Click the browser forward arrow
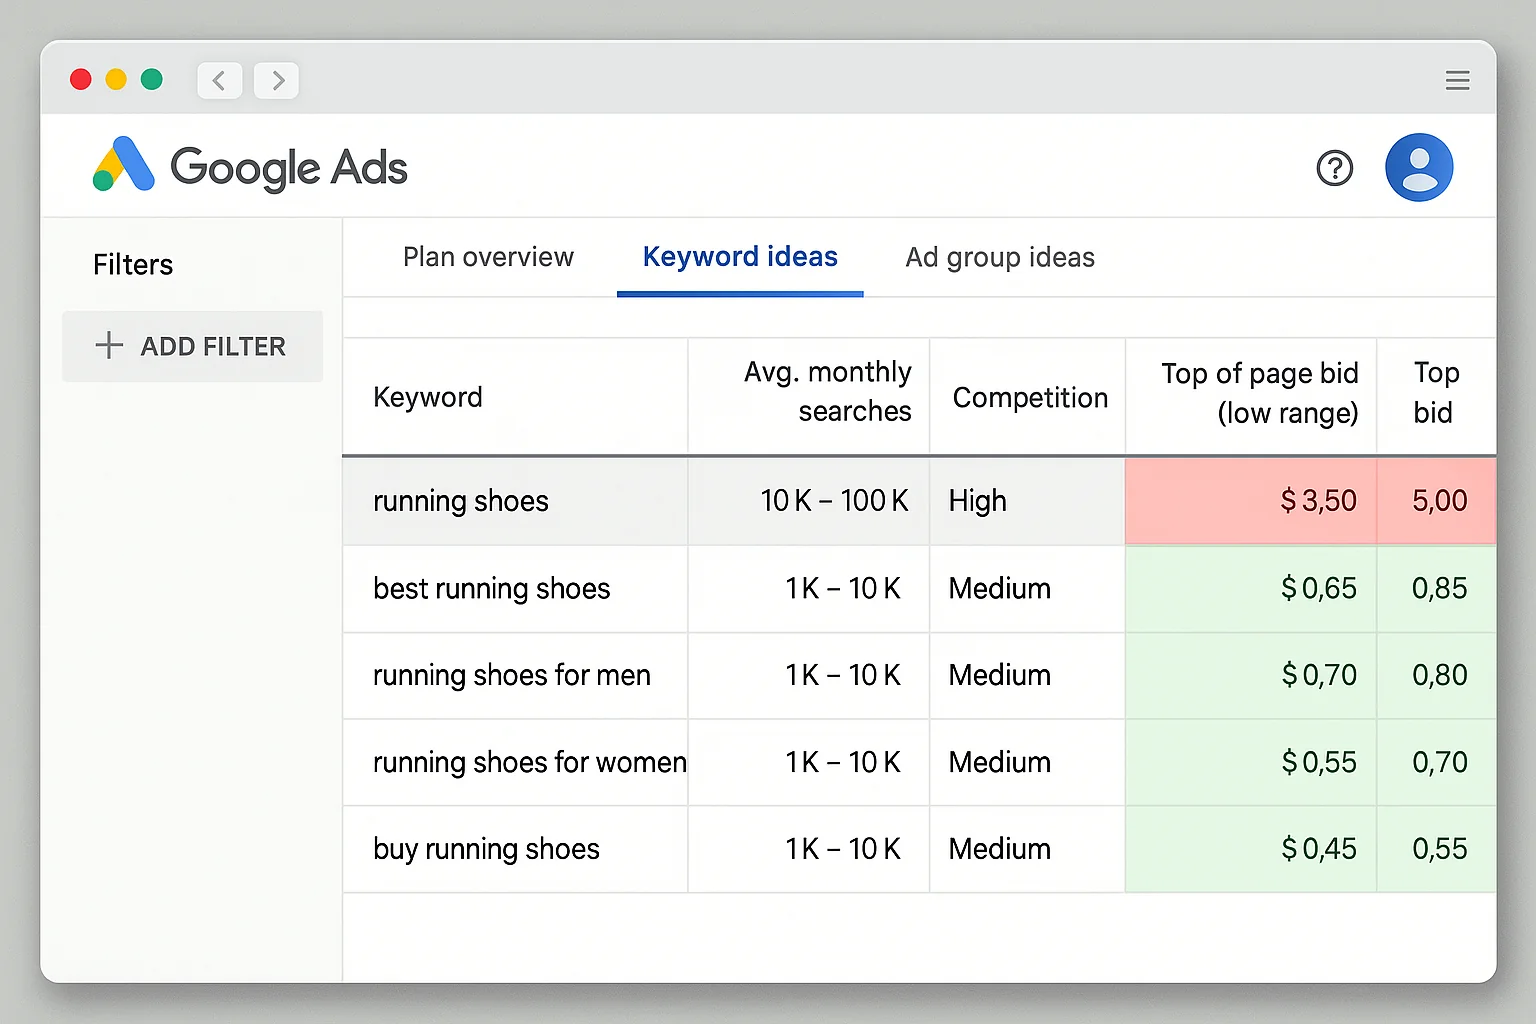This screenshot has height=1024, width=1536. click(x=276, y=80)
